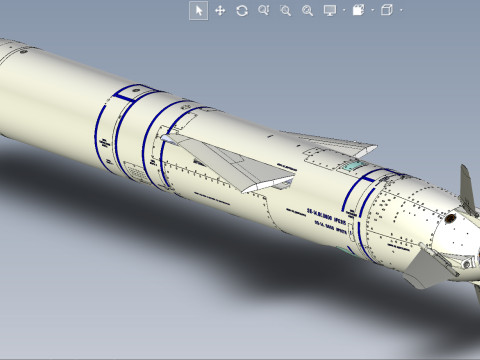The image size is (480, 360).
Task: Select the Rotate view tool
Action: pos(242,11)
